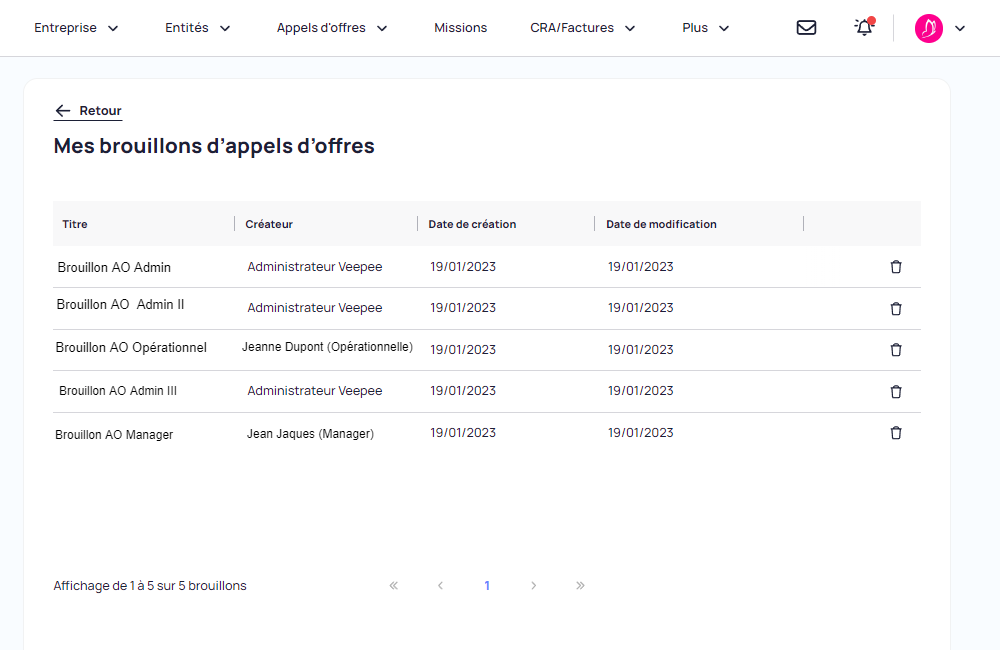This screenshot has width=1000, height=650.
Task: Sort by the Créateur column header
Action: click(x=269, y=224)
